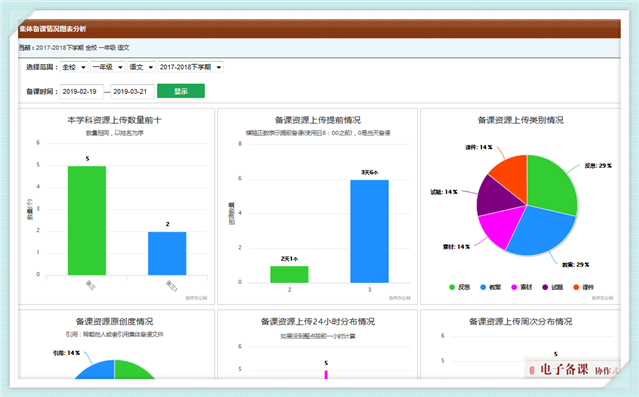Screen dimensions: 639x397
Task: Click the data label 2天1个
Action: point(289,259)
